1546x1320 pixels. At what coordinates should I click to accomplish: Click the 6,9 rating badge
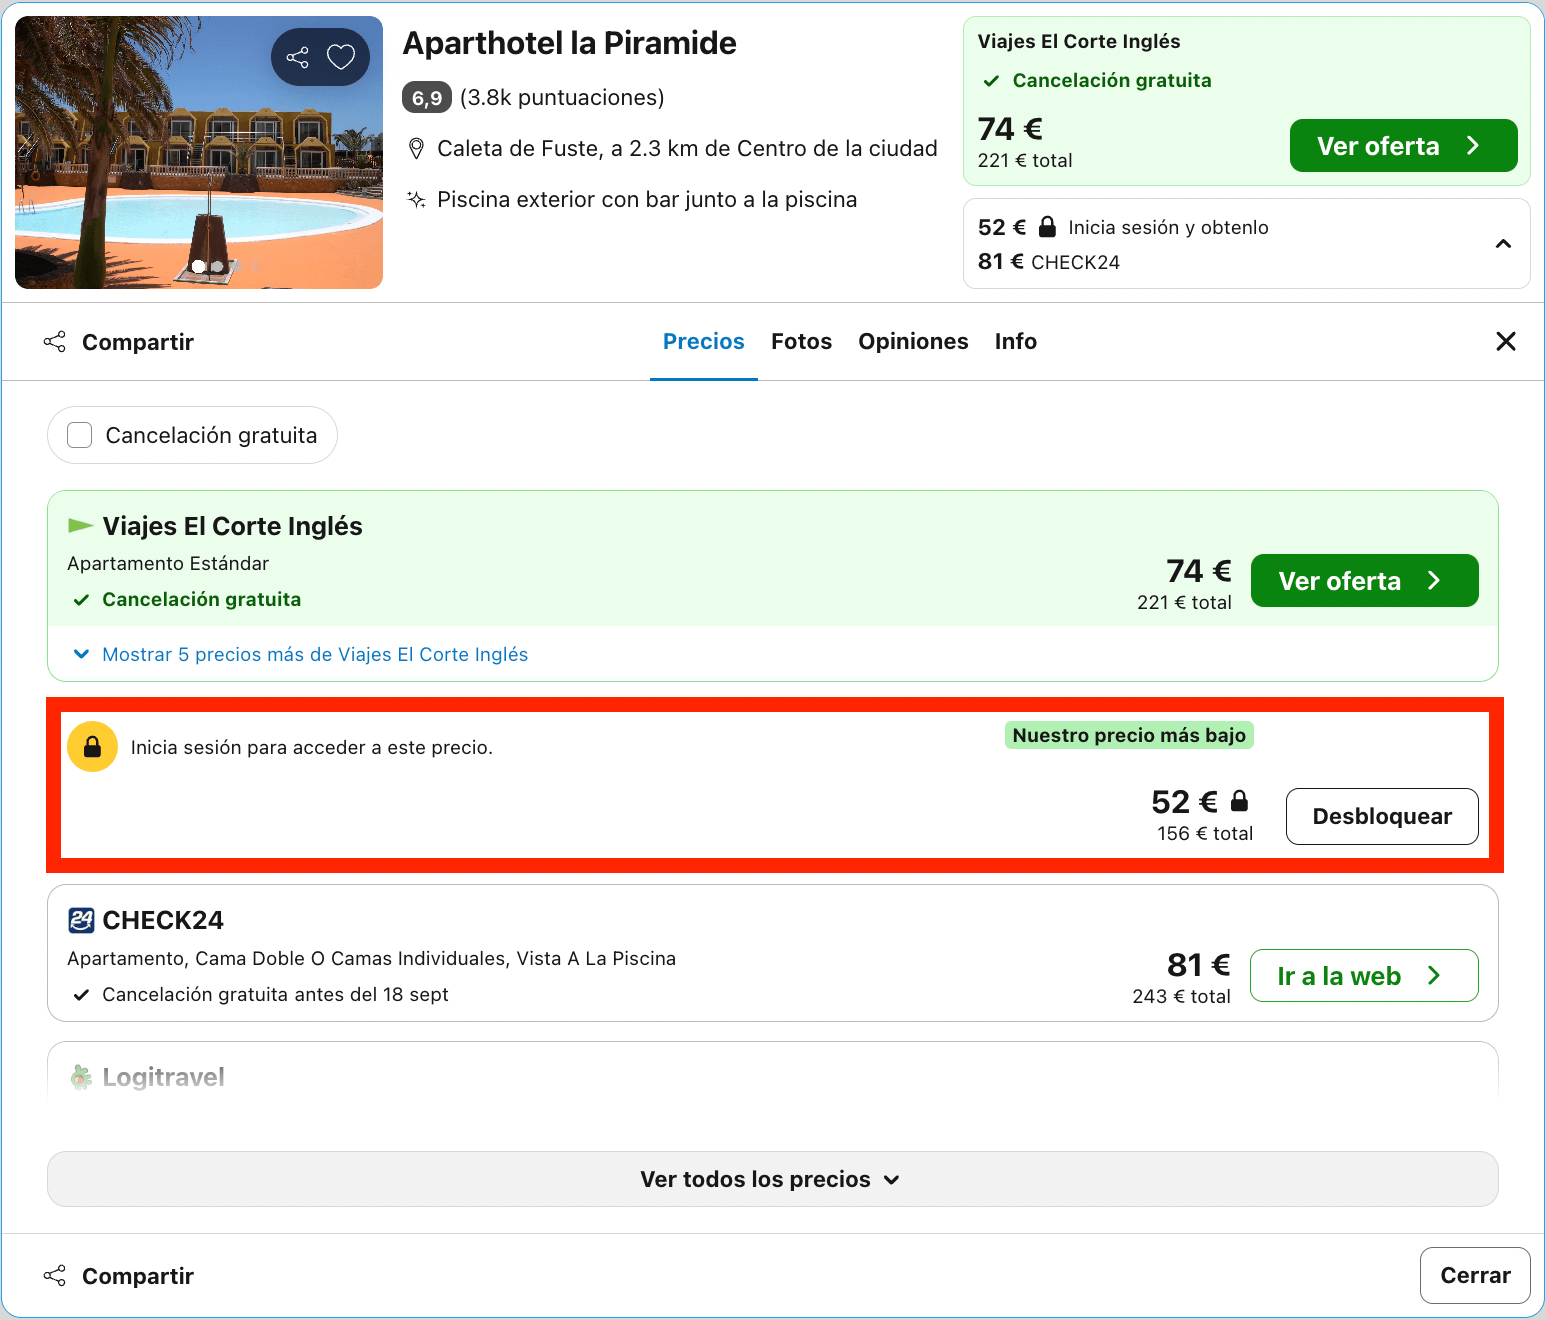pyautogui.click(x=427, y=97)
